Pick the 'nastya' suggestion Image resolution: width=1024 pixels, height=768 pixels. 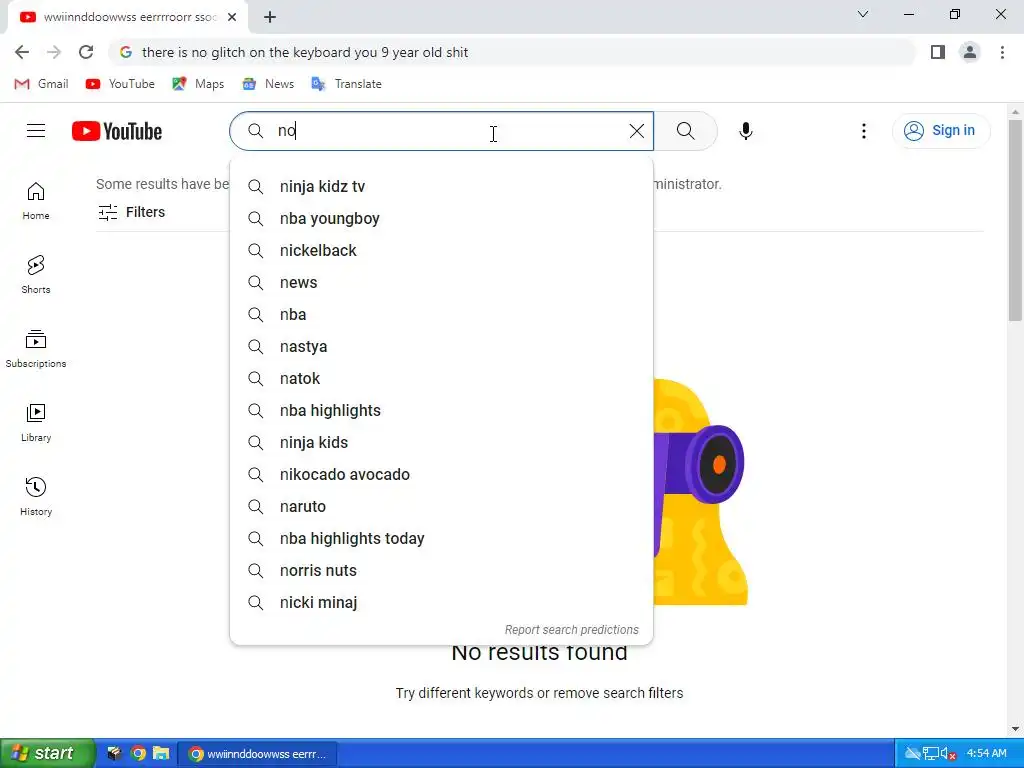(441, 347)
